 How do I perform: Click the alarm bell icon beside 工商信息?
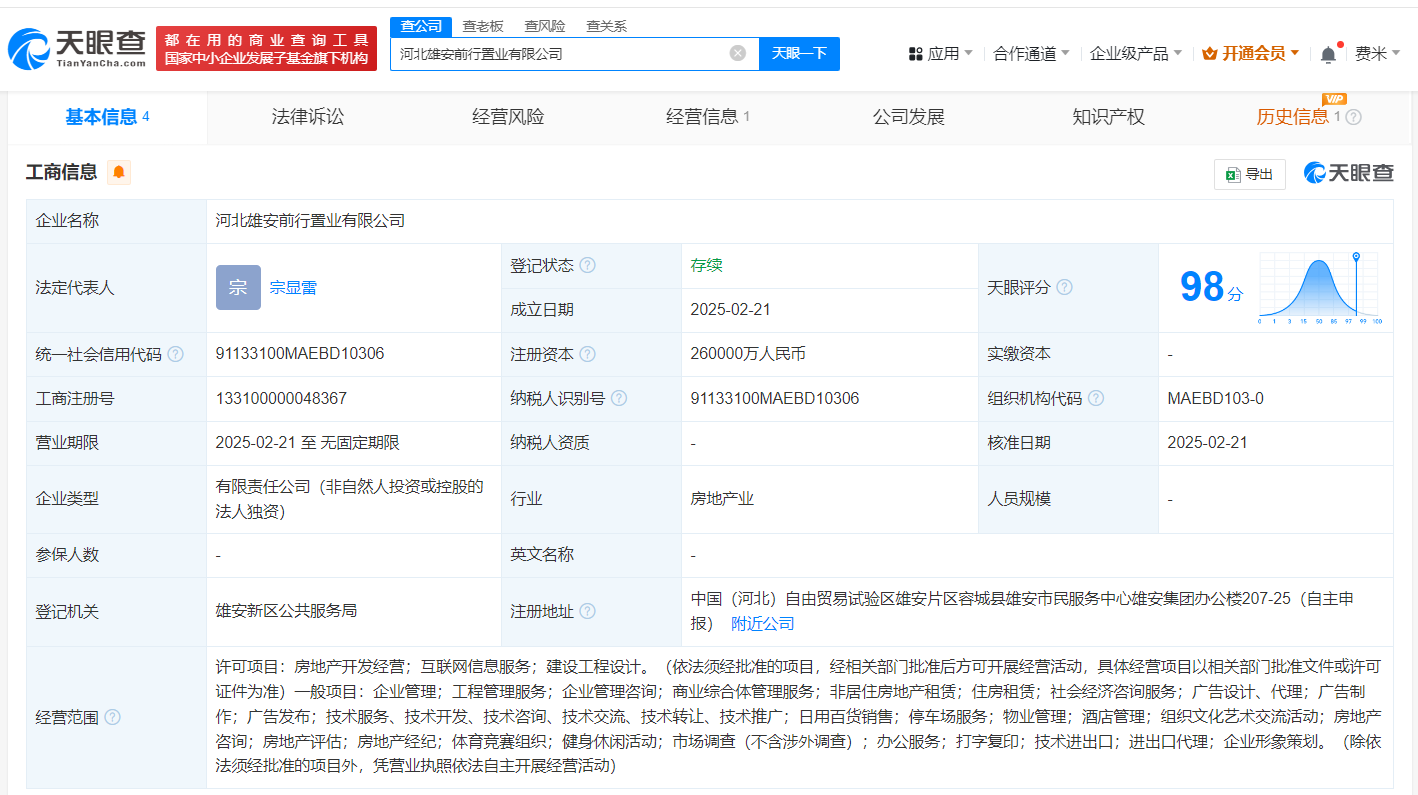point(119,172)
